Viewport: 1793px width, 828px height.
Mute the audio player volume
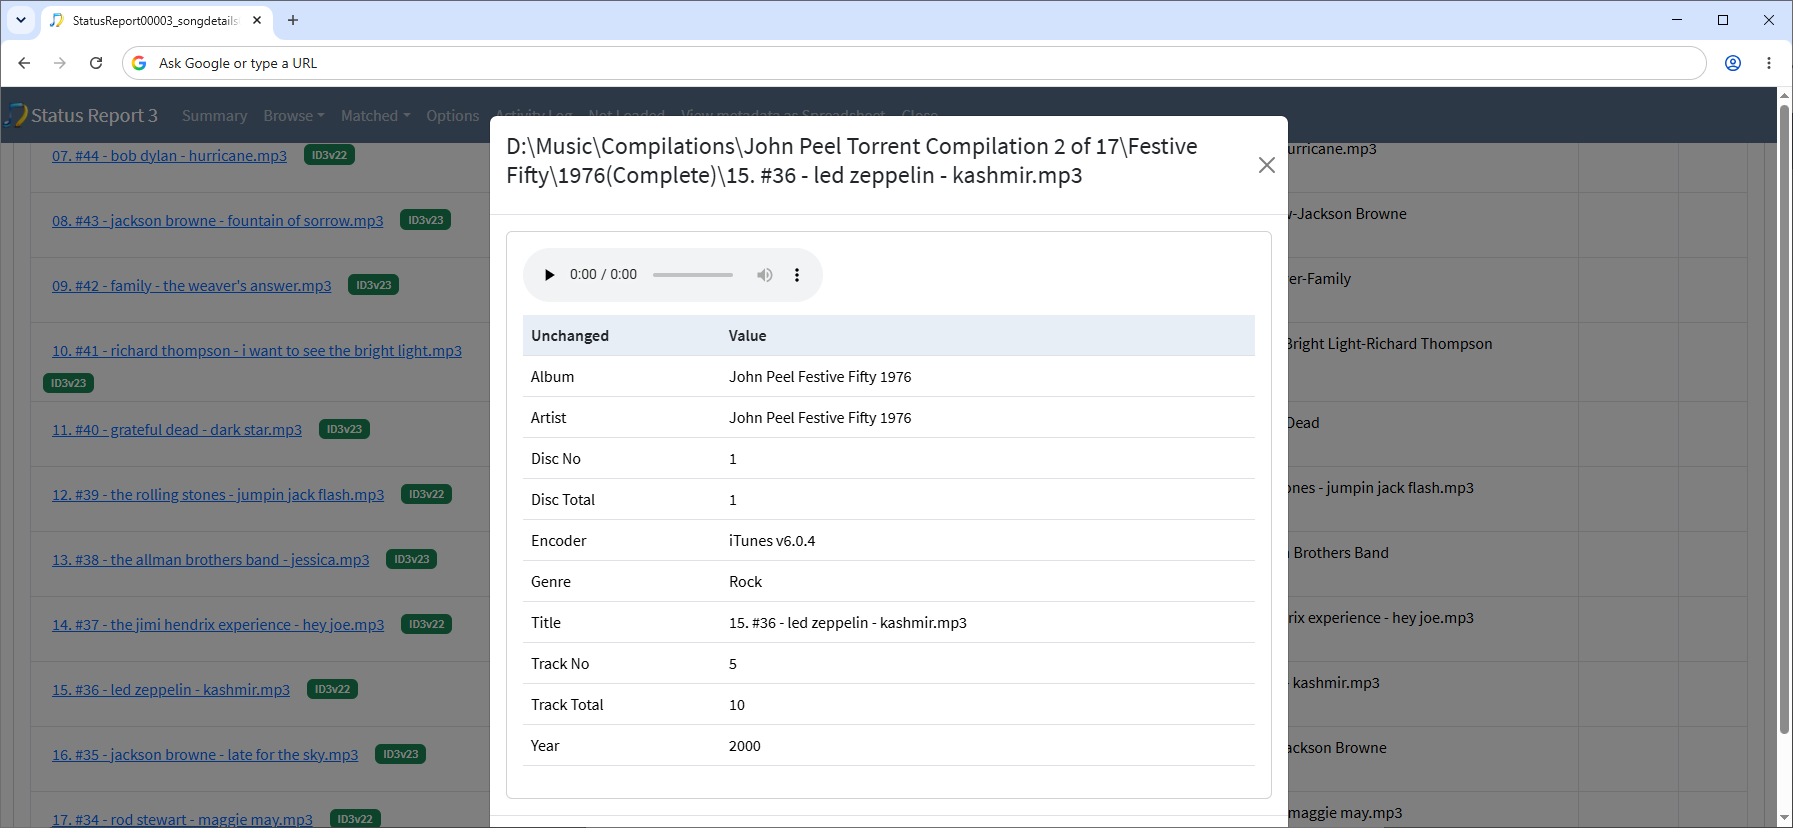point(764,275)
